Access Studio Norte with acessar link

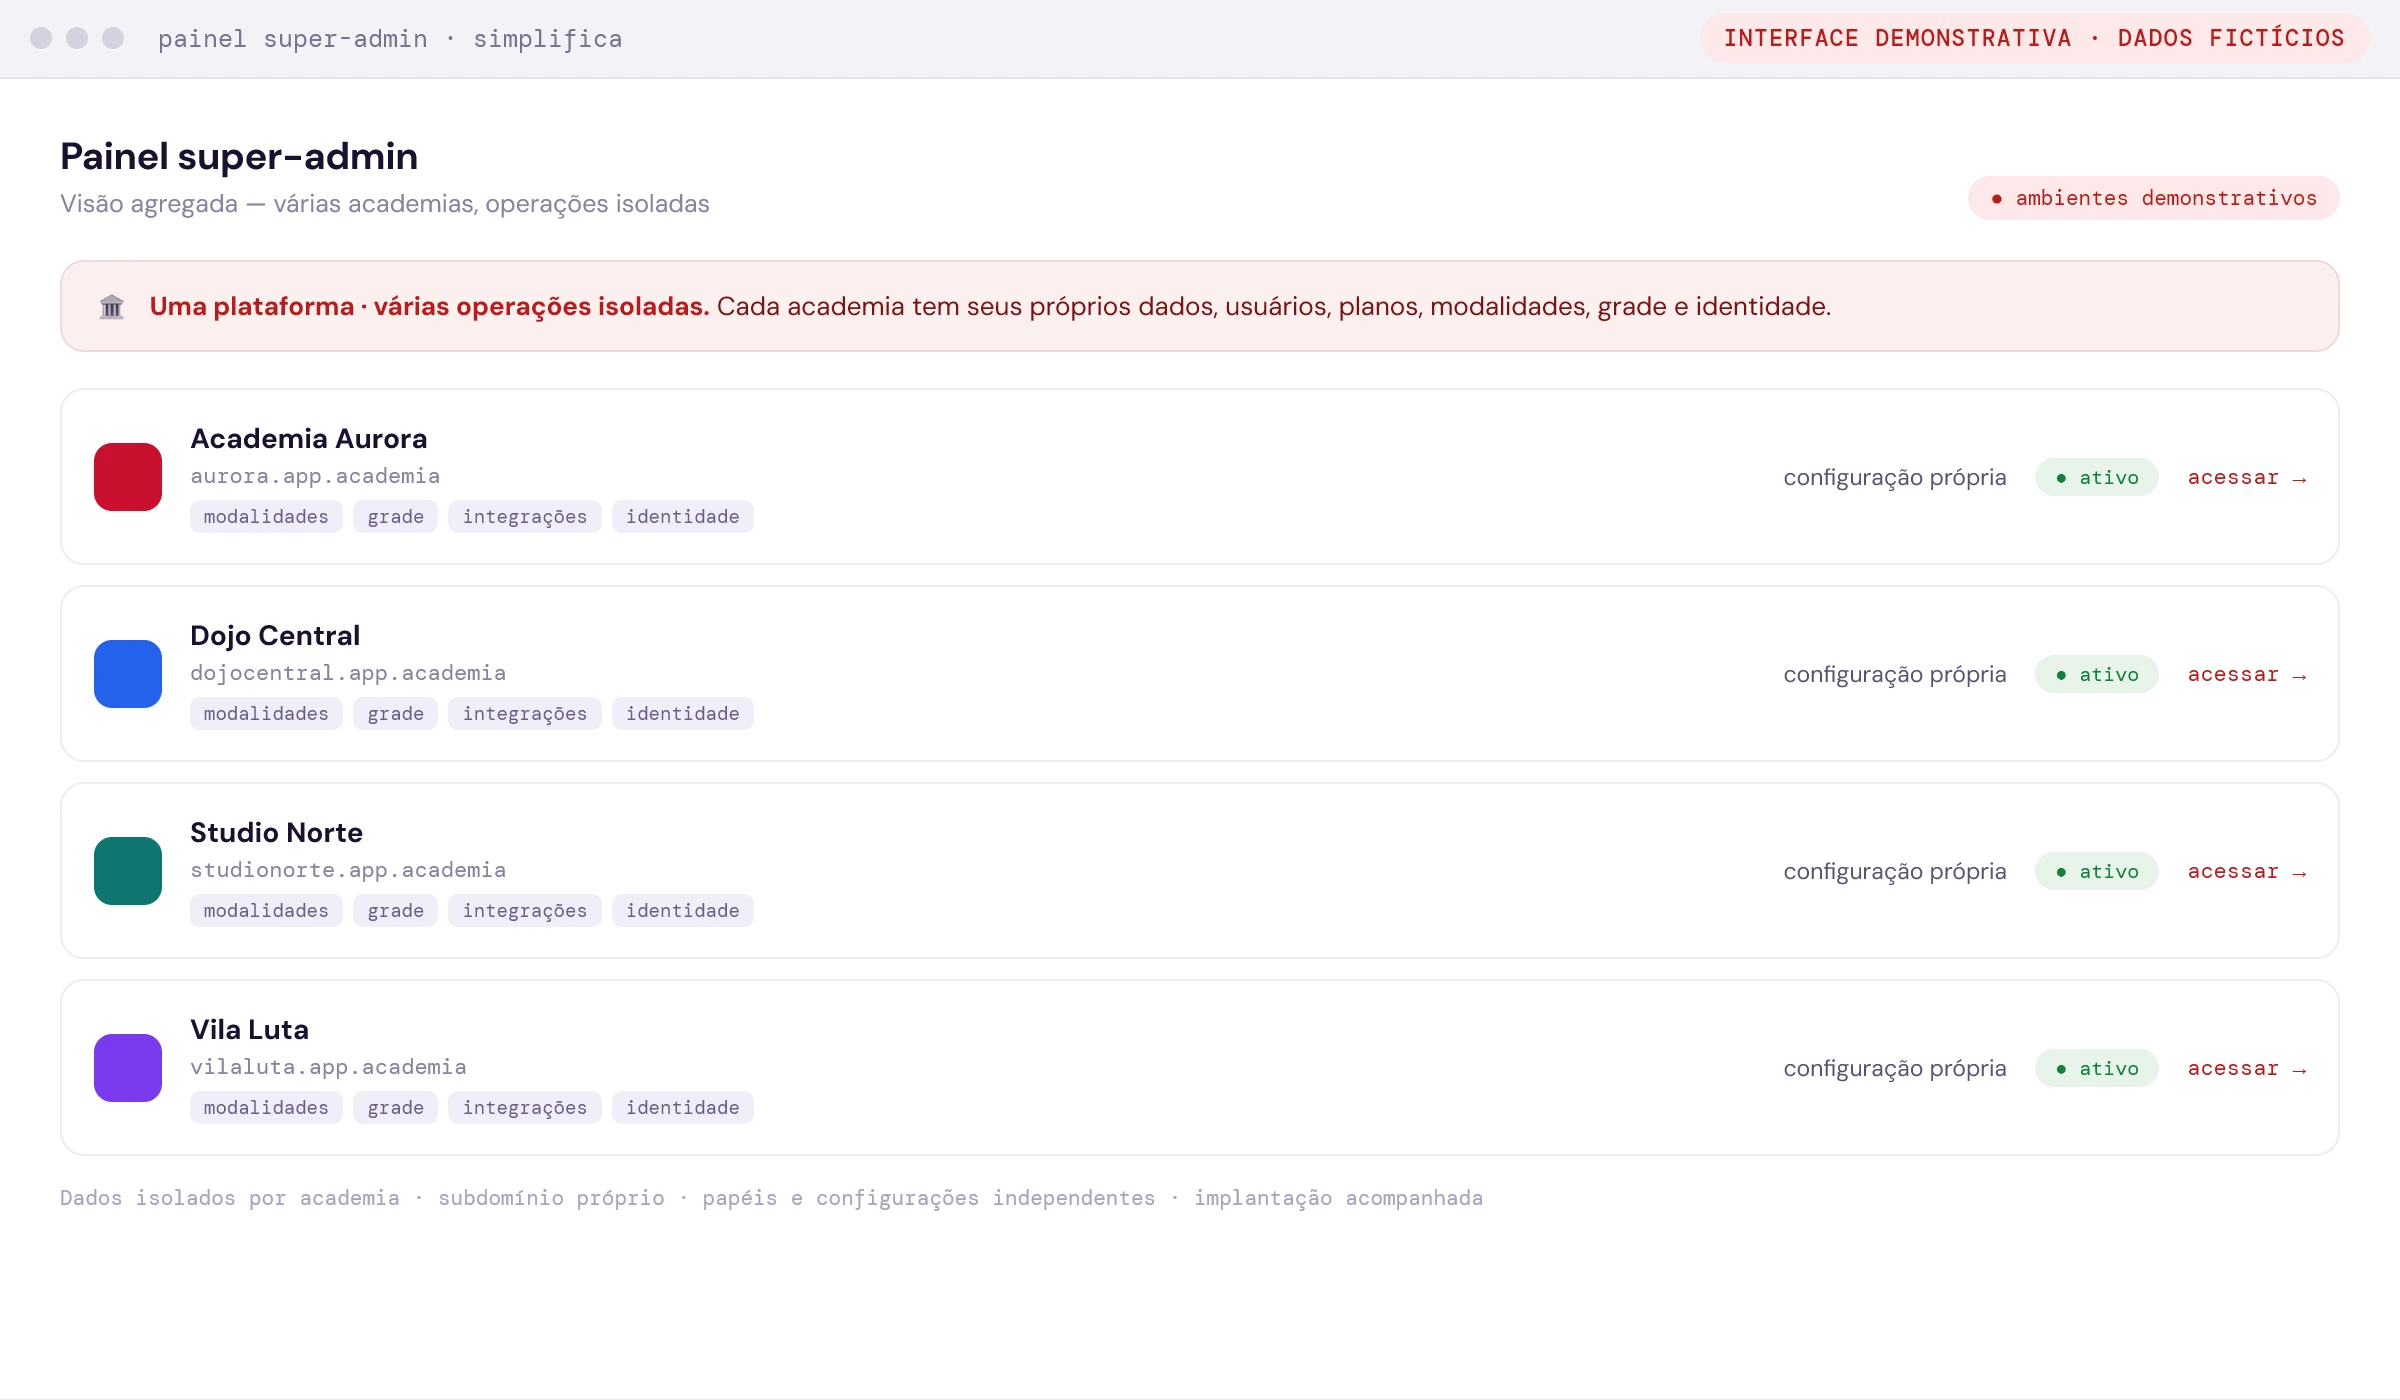pos(2247,872)
